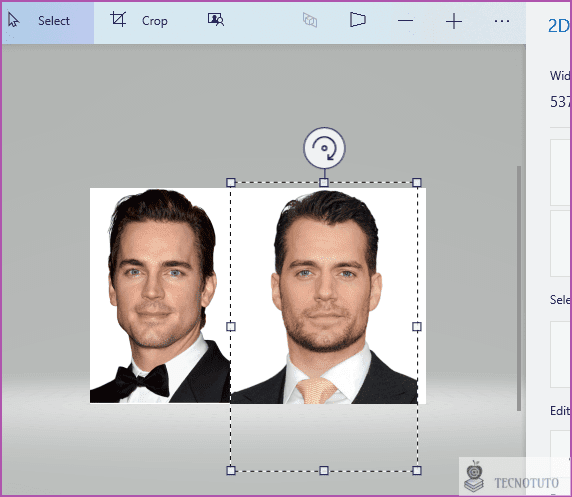572x497 pixels.
Task: Click the Width value field showing 537
Action: (x=561, y=102)
